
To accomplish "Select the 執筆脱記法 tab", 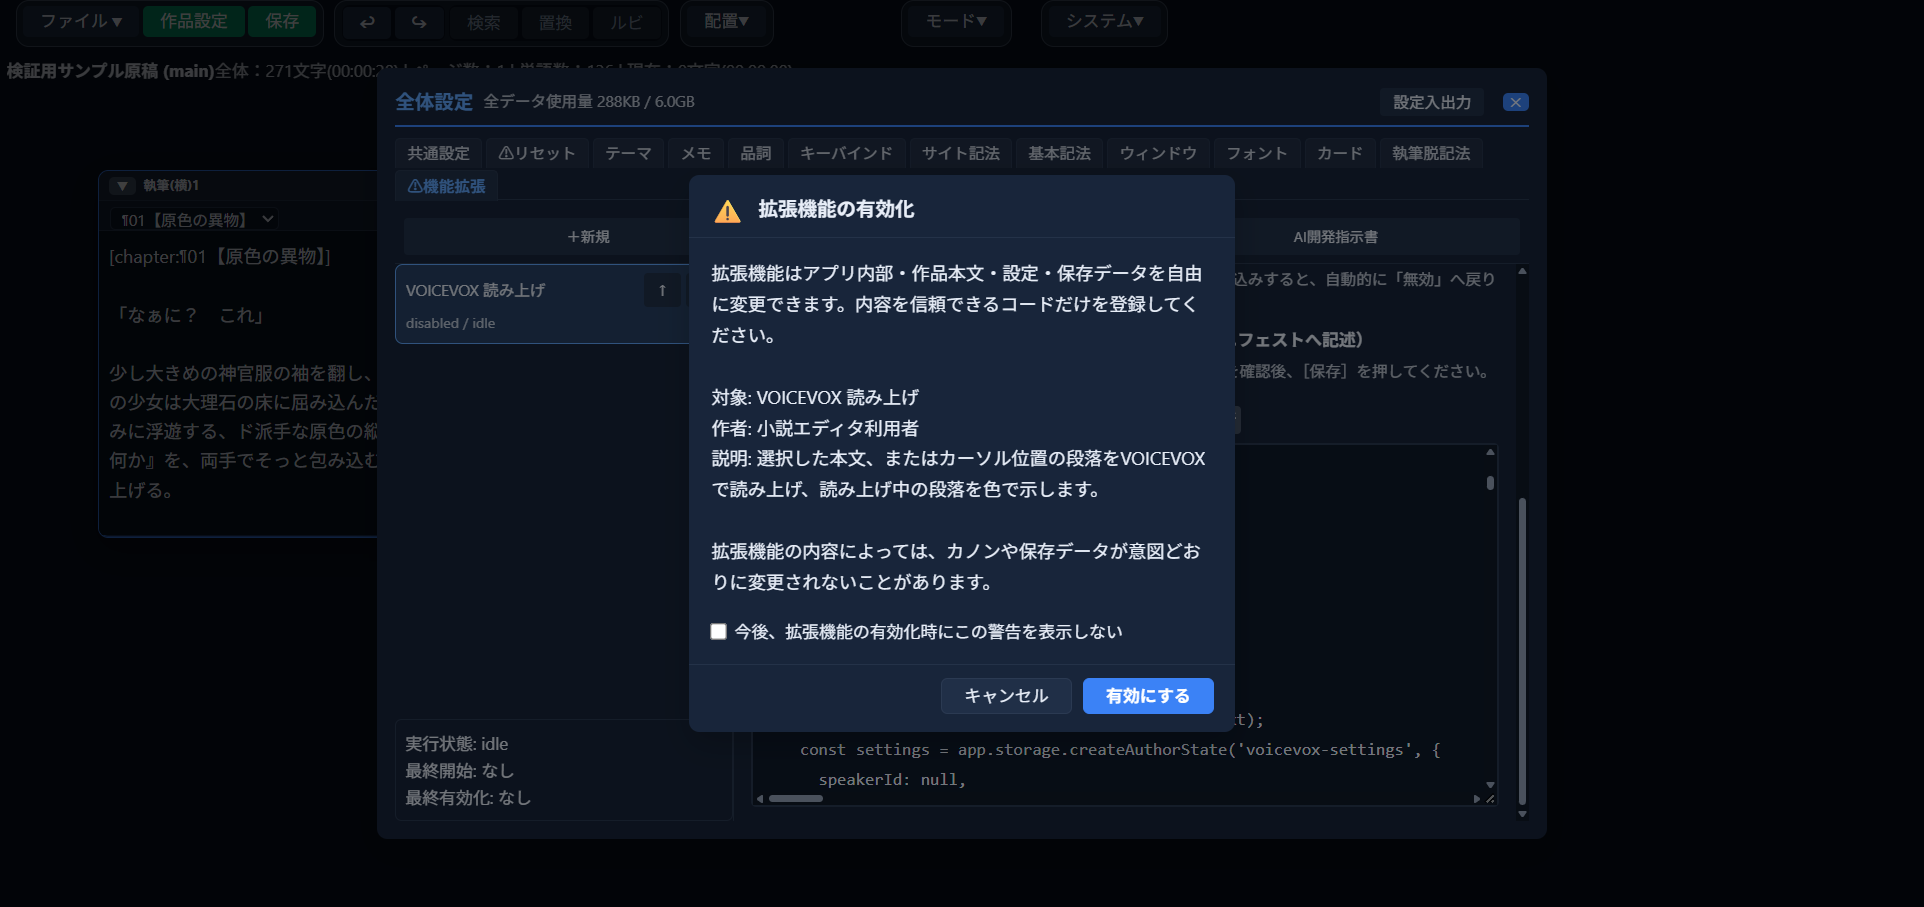I will tap(1431, 153).
